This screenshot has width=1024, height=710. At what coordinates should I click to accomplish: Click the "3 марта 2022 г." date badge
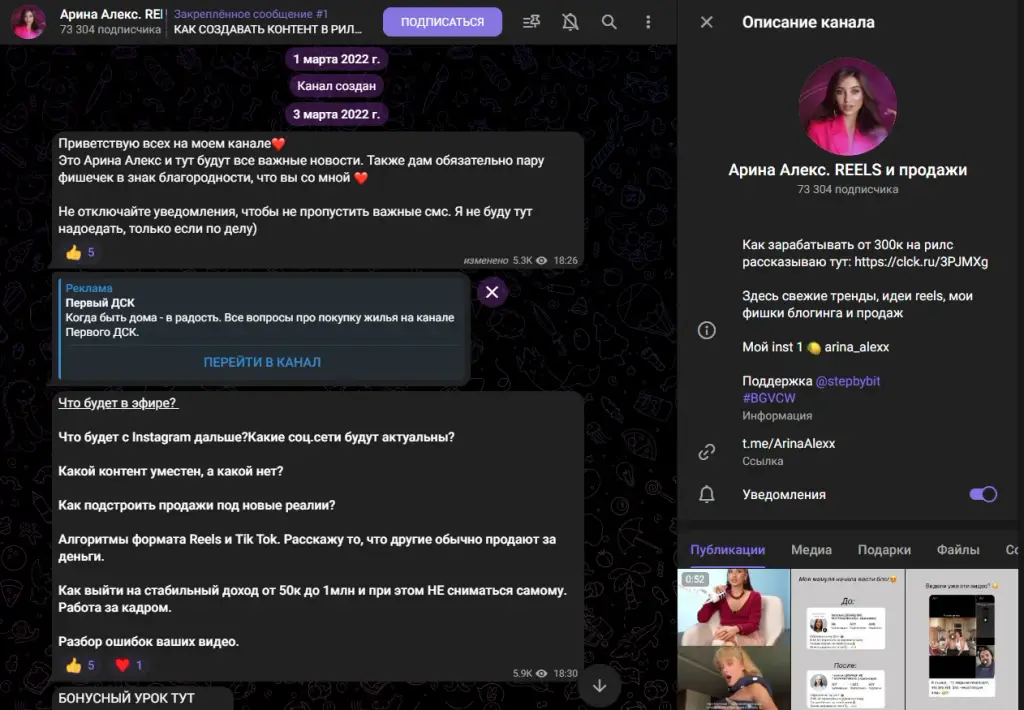[336, 114]
